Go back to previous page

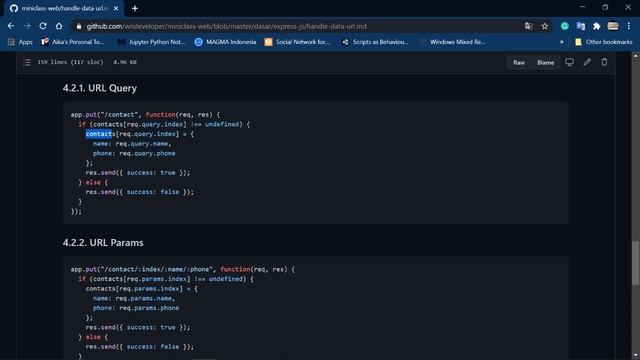click(11, 26)
